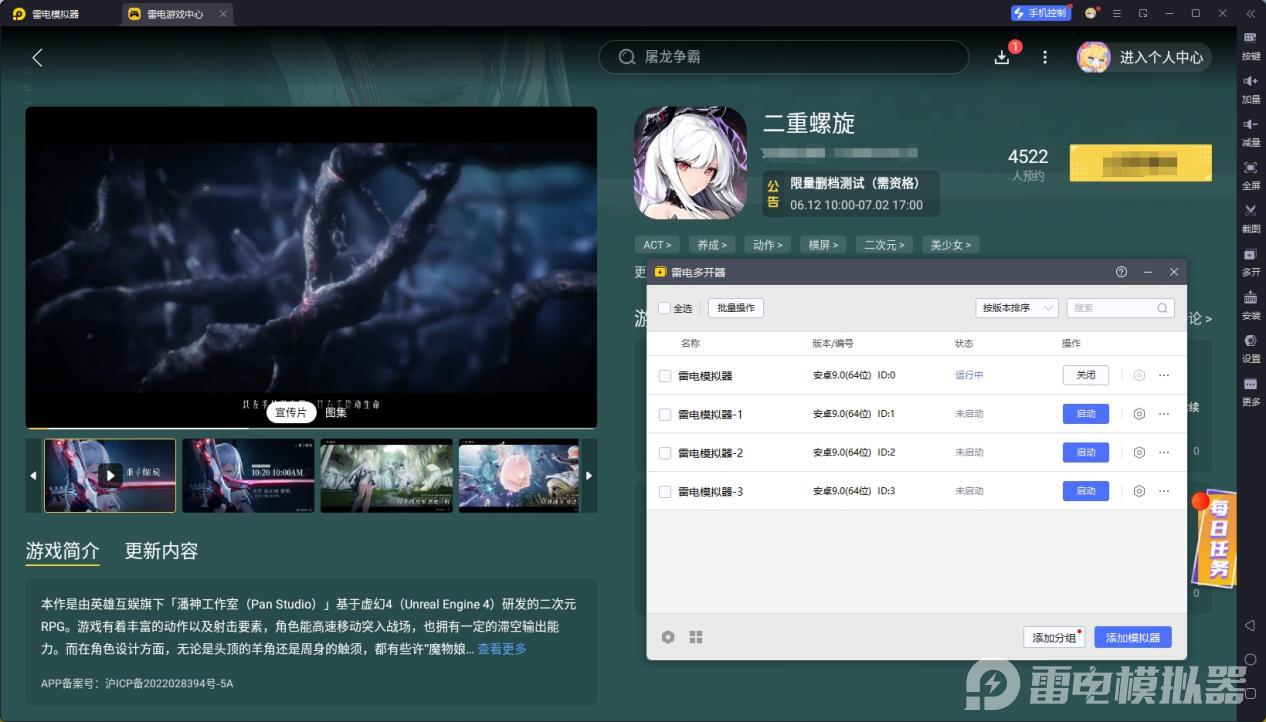Click the 手机控制 phone control button

(x=1039, y=13)
